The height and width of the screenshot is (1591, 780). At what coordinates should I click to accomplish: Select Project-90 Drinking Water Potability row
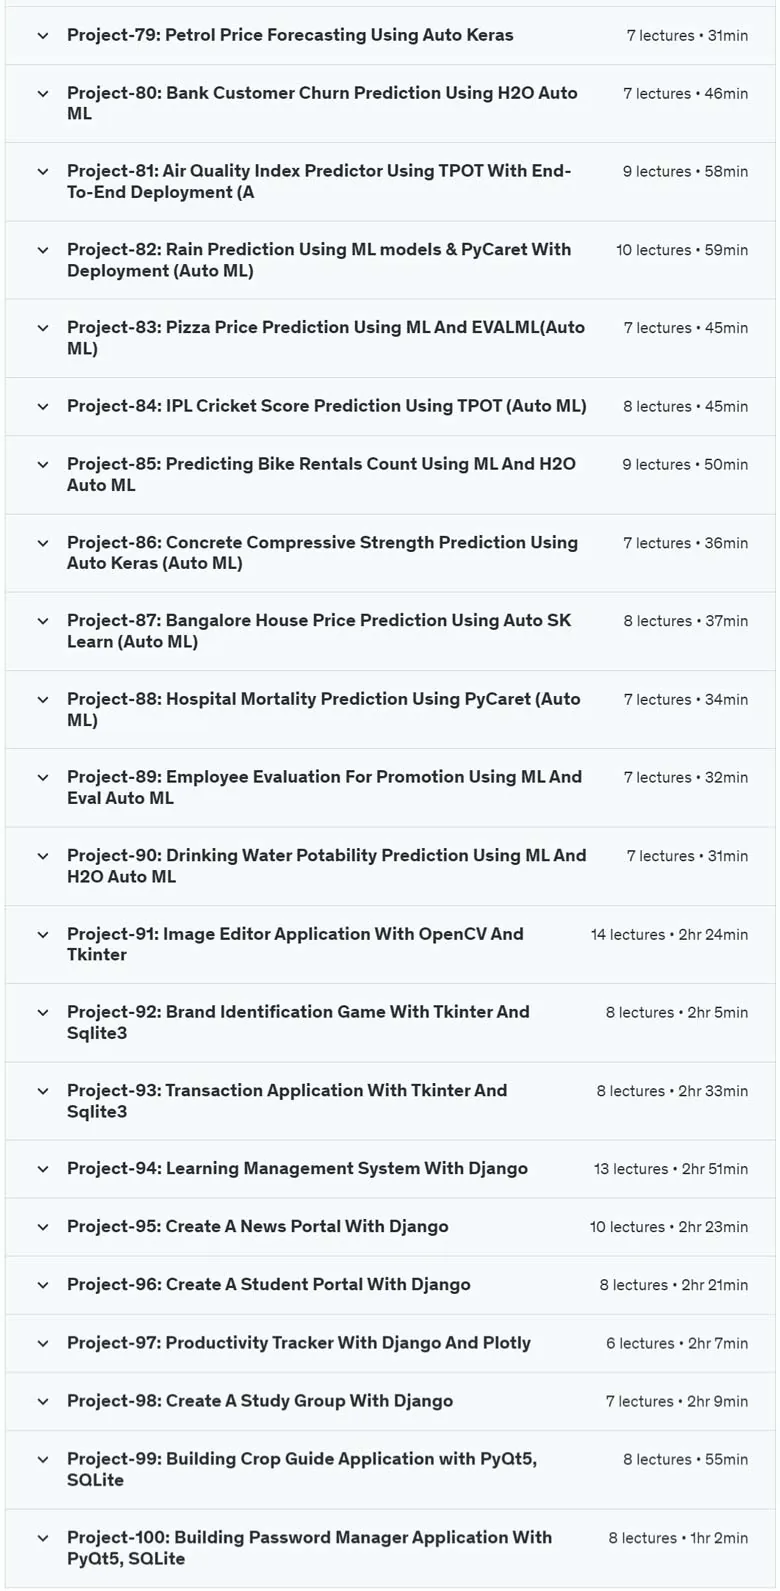(x=390, y=867)
